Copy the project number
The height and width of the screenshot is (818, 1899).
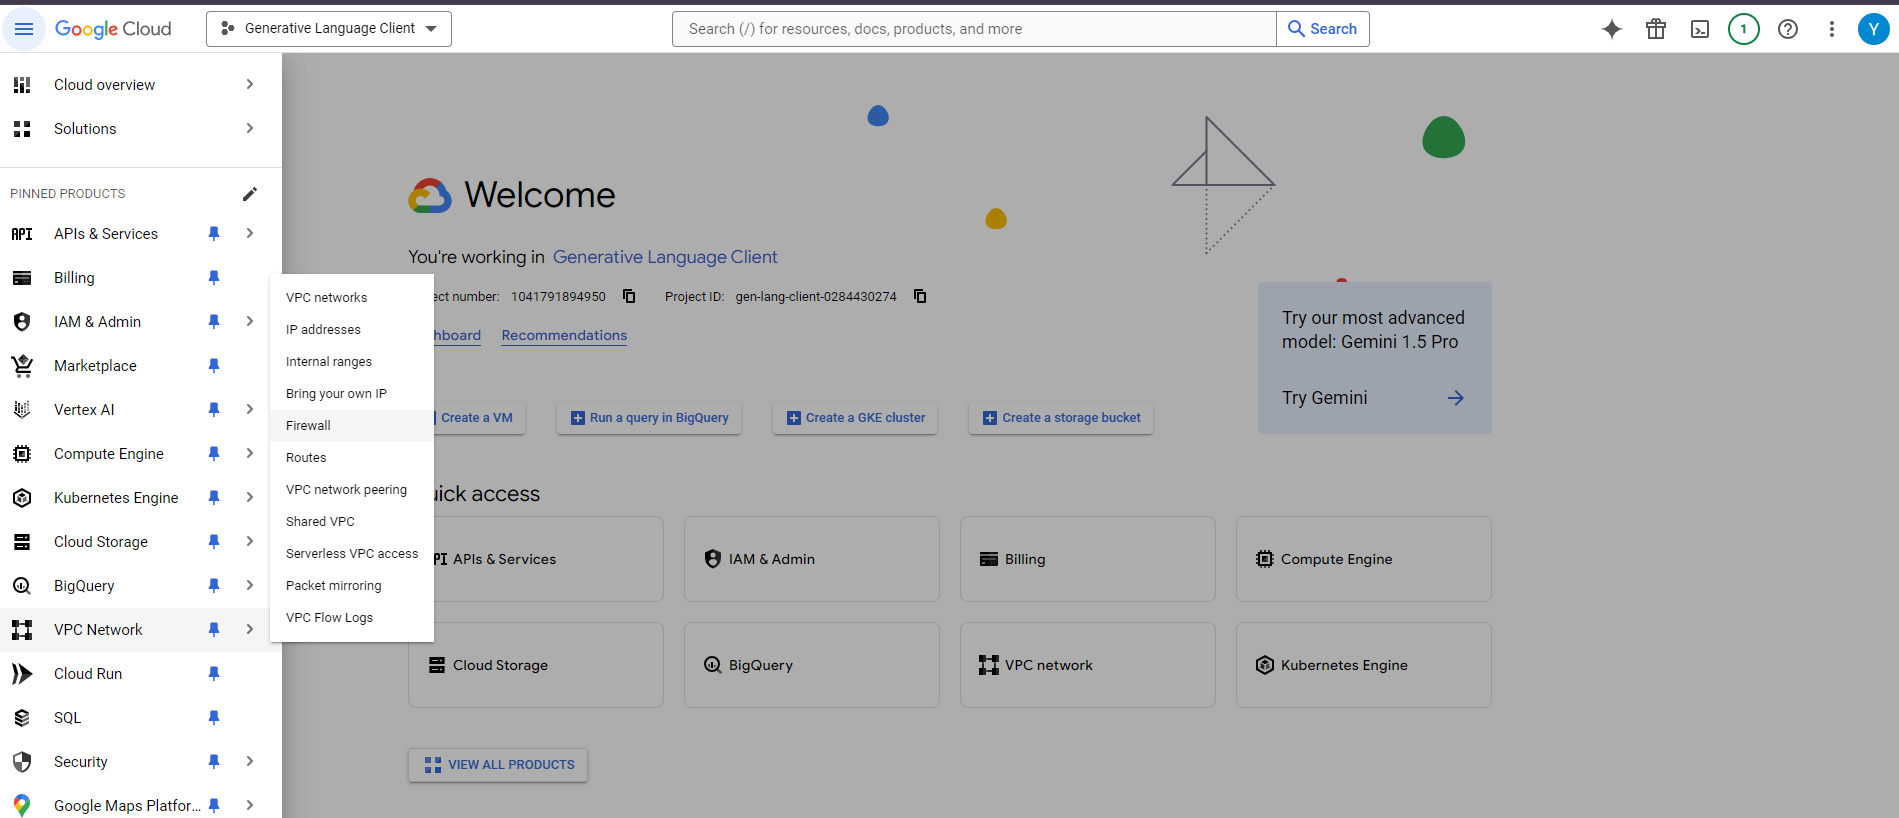(629, 296)
